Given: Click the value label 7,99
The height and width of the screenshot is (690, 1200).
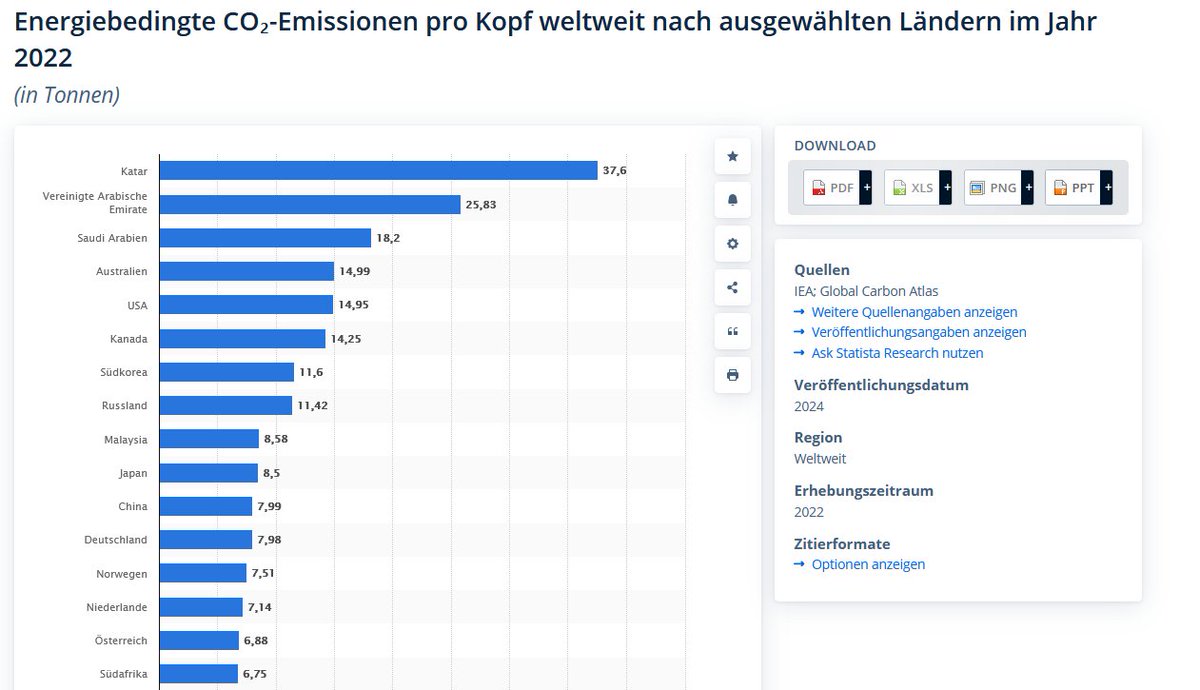Looking at the screenshot, I should click(x=269, y=506).
